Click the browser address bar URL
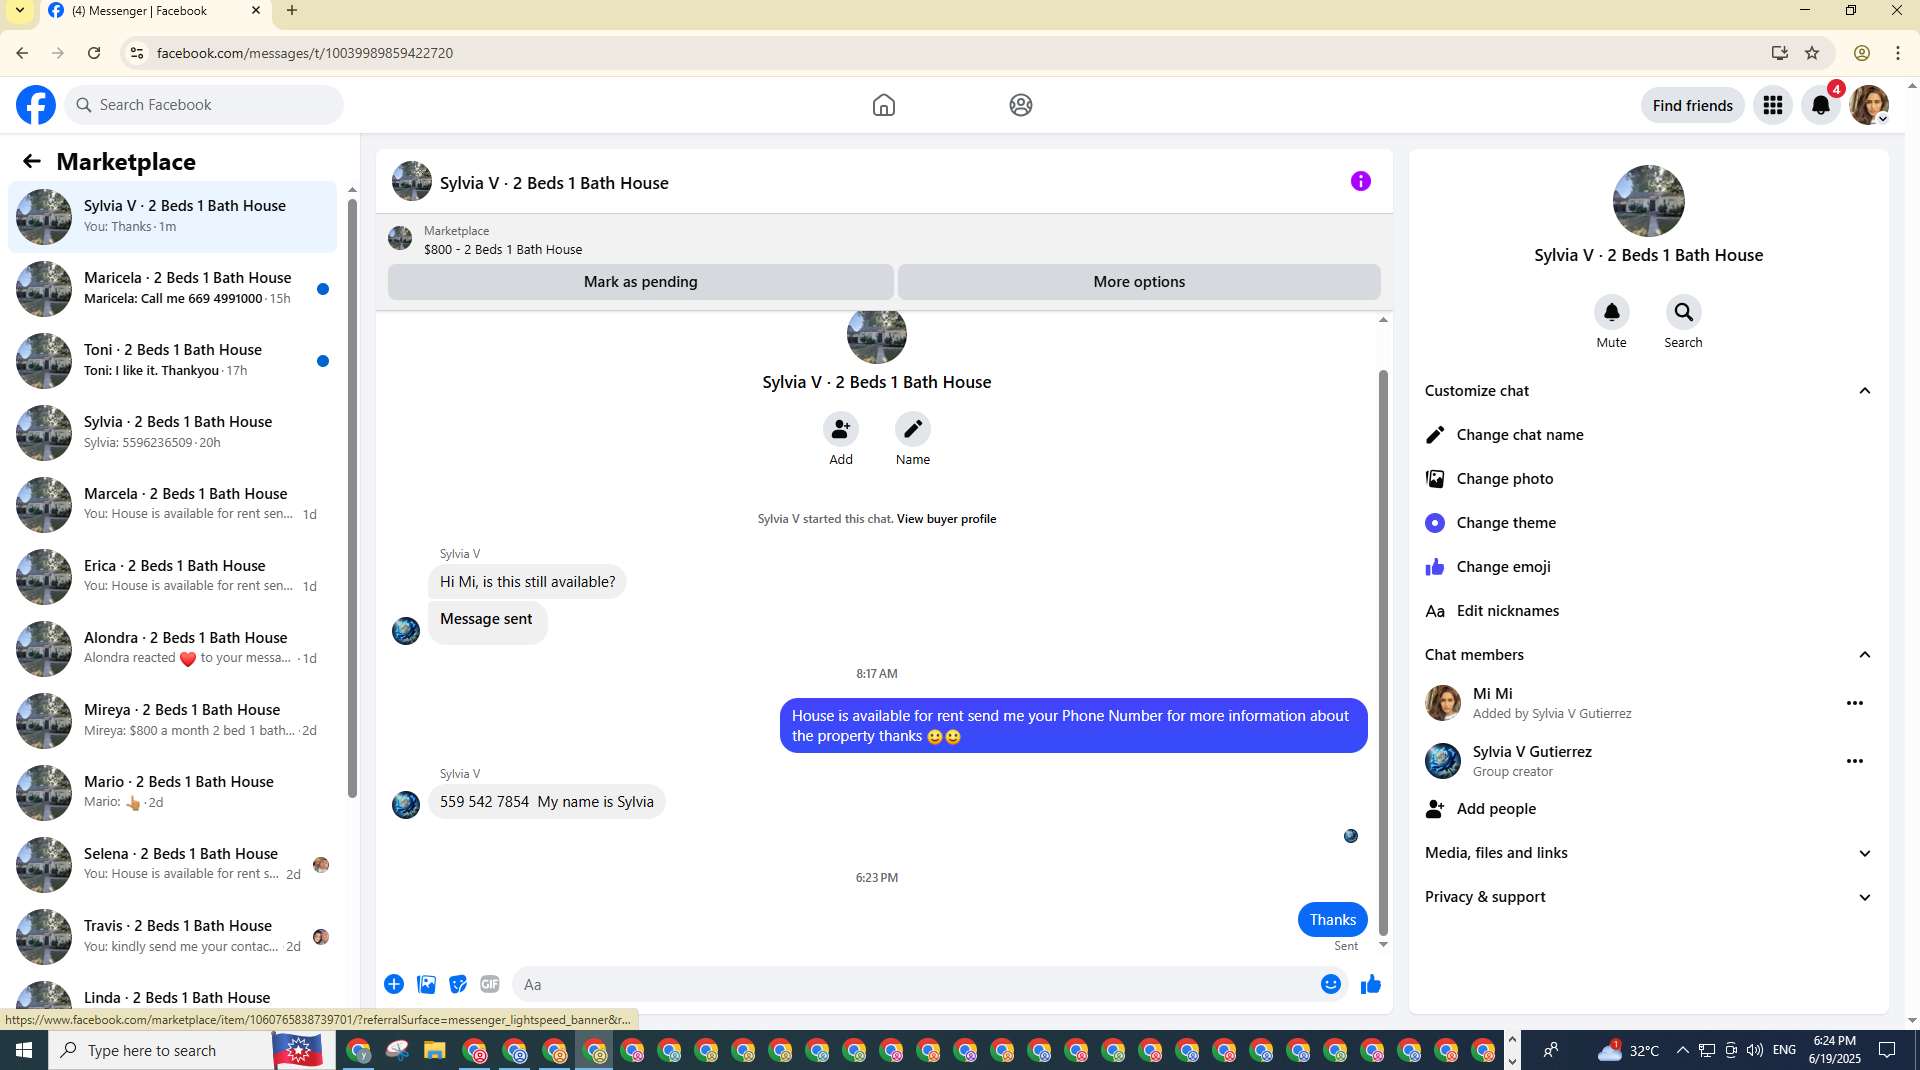The height and width of the screenshot is (1070, 1920). (x=305, y=53)
